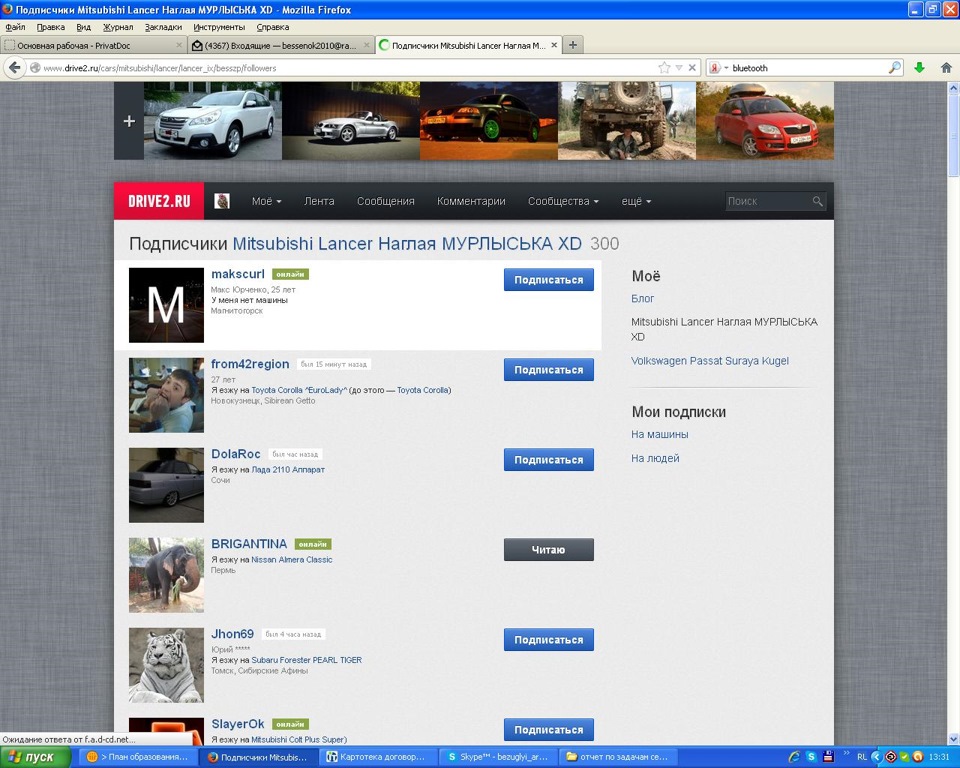960x768 pixels.
Task: Add car with plus tile in photo strip
Action: [129, 121]
